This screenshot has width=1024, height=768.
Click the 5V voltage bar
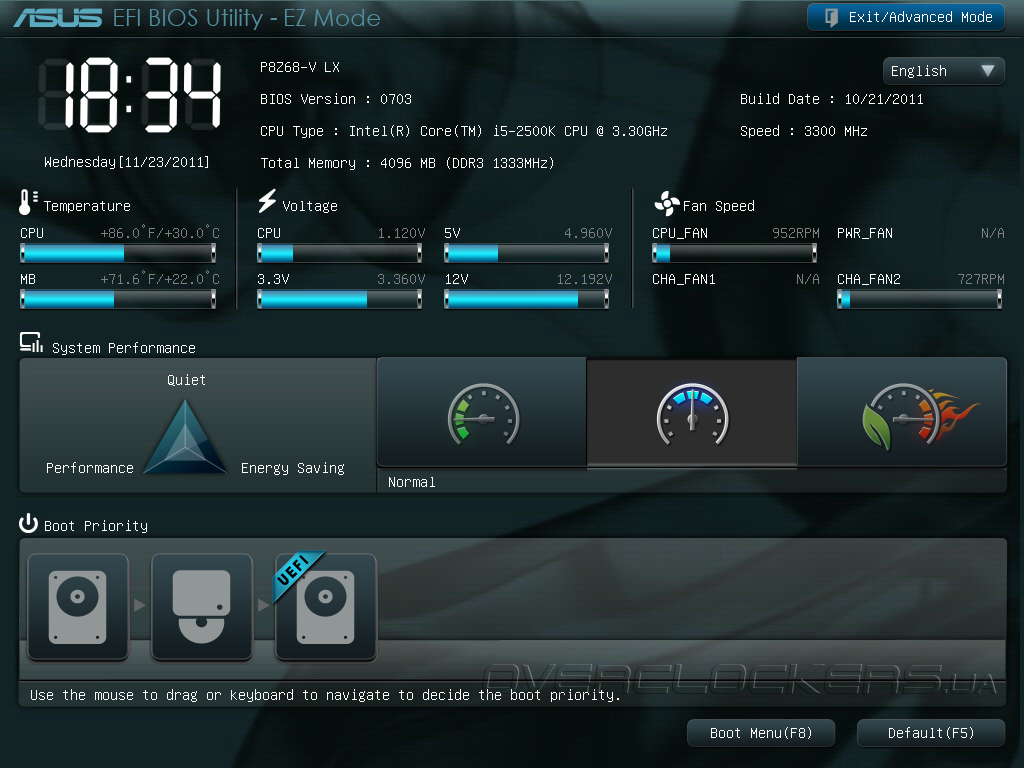pyautogui.click(x=526, y=253)
